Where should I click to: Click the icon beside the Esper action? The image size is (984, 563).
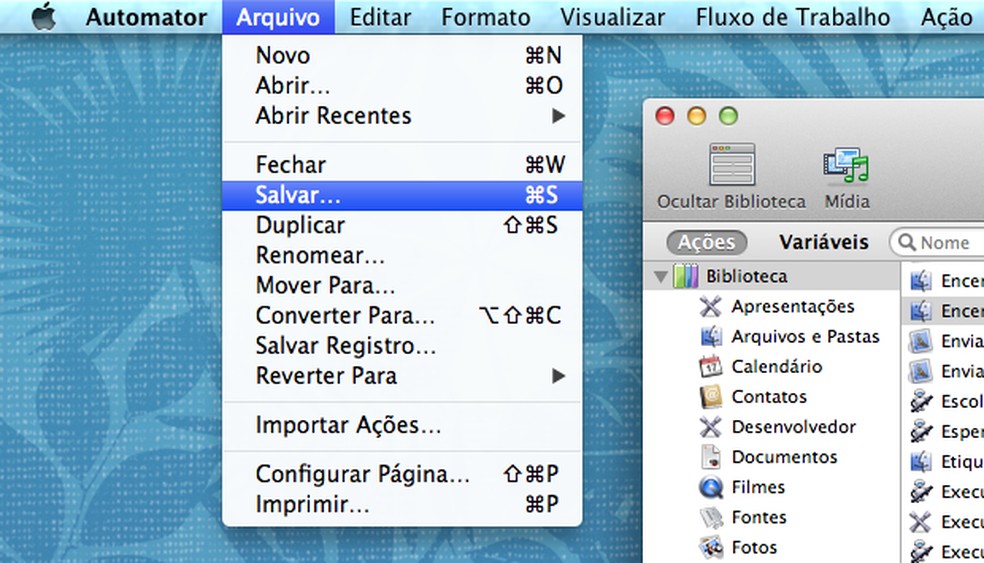point(921,431)
